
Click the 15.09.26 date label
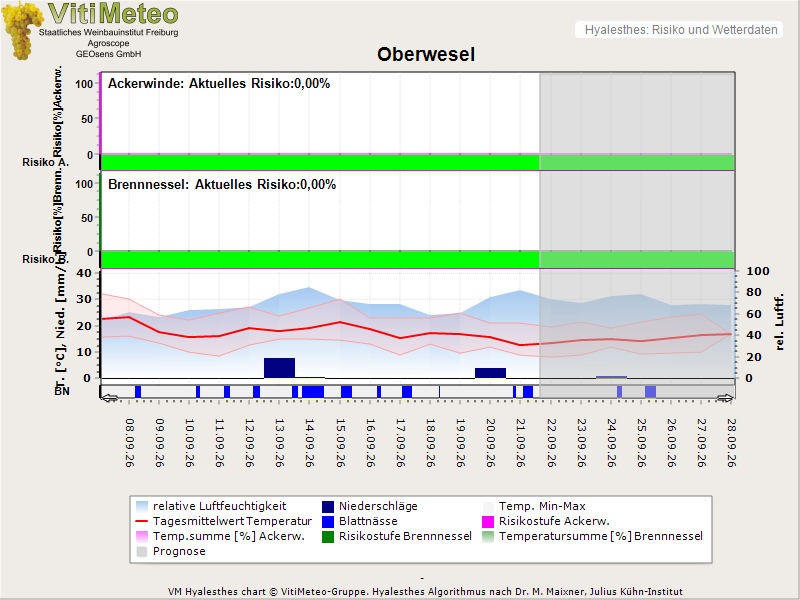click(340, 443)
